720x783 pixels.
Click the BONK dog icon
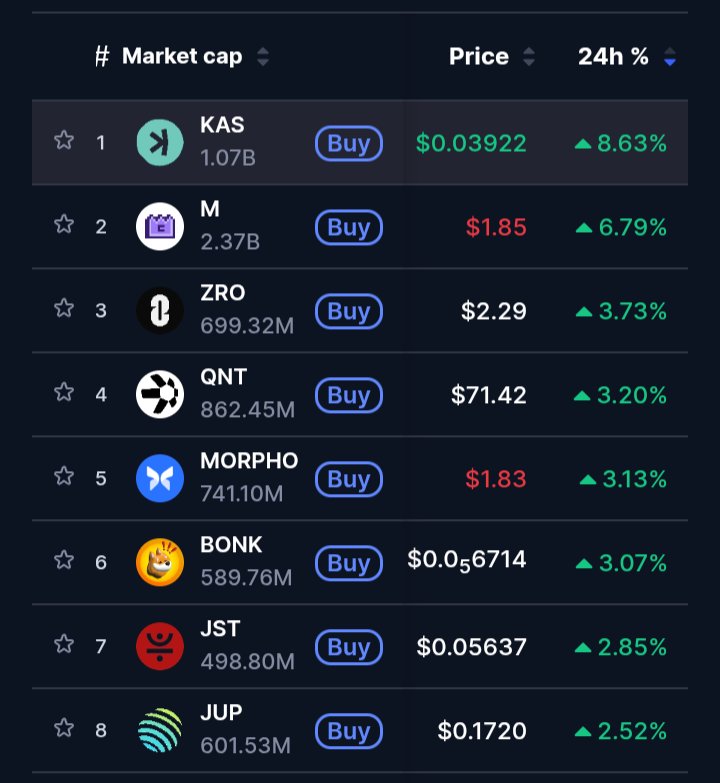(x=160, y=562)
